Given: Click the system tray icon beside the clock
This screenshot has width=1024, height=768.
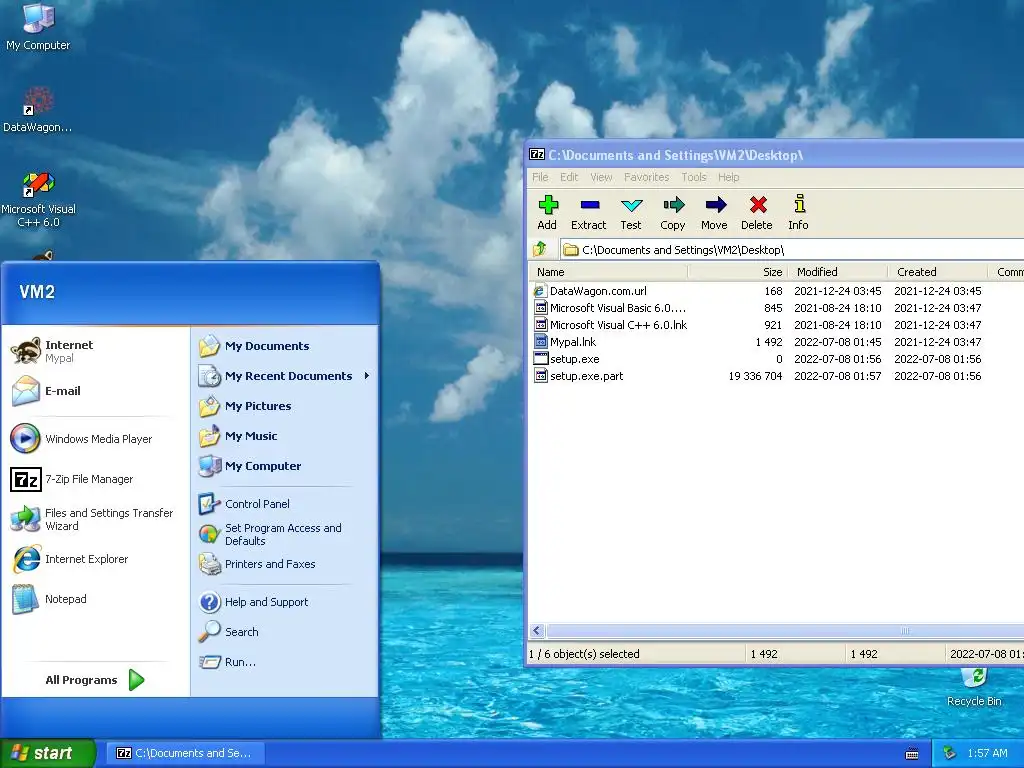Looking at the screenshot, I should (950, 754).
